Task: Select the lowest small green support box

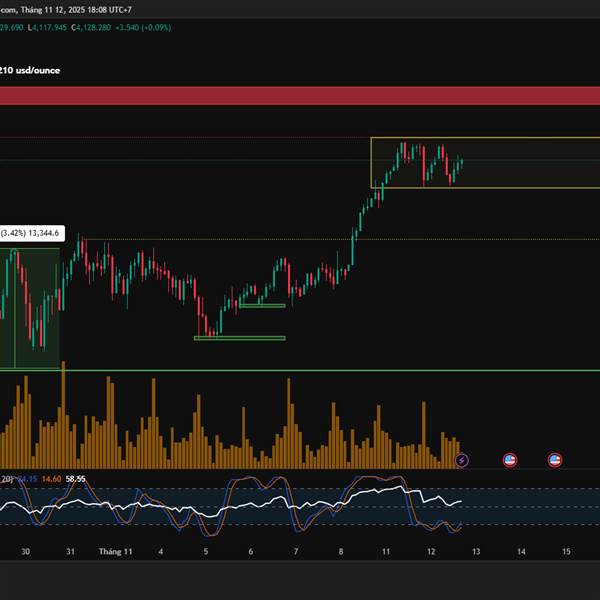Action: (x=240, y=338)
